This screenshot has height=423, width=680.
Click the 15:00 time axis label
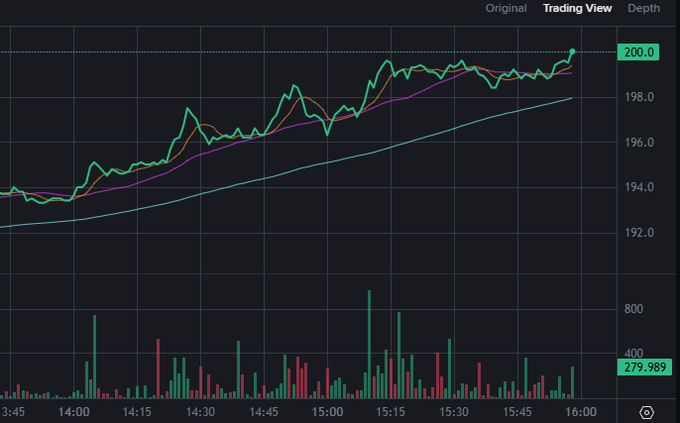(327, 412)
